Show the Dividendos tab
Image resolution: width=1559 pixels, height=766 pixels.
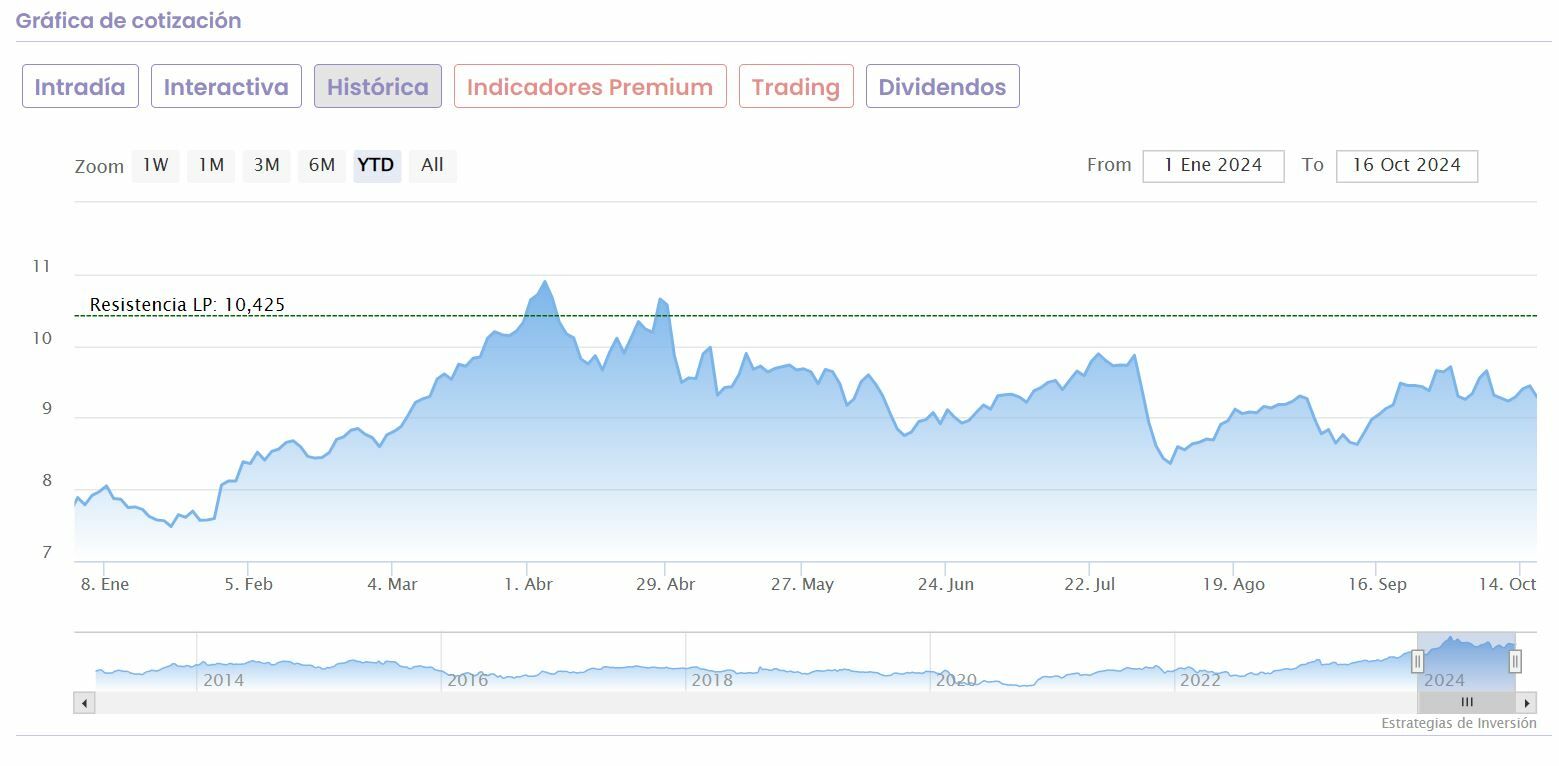[942, 87]
